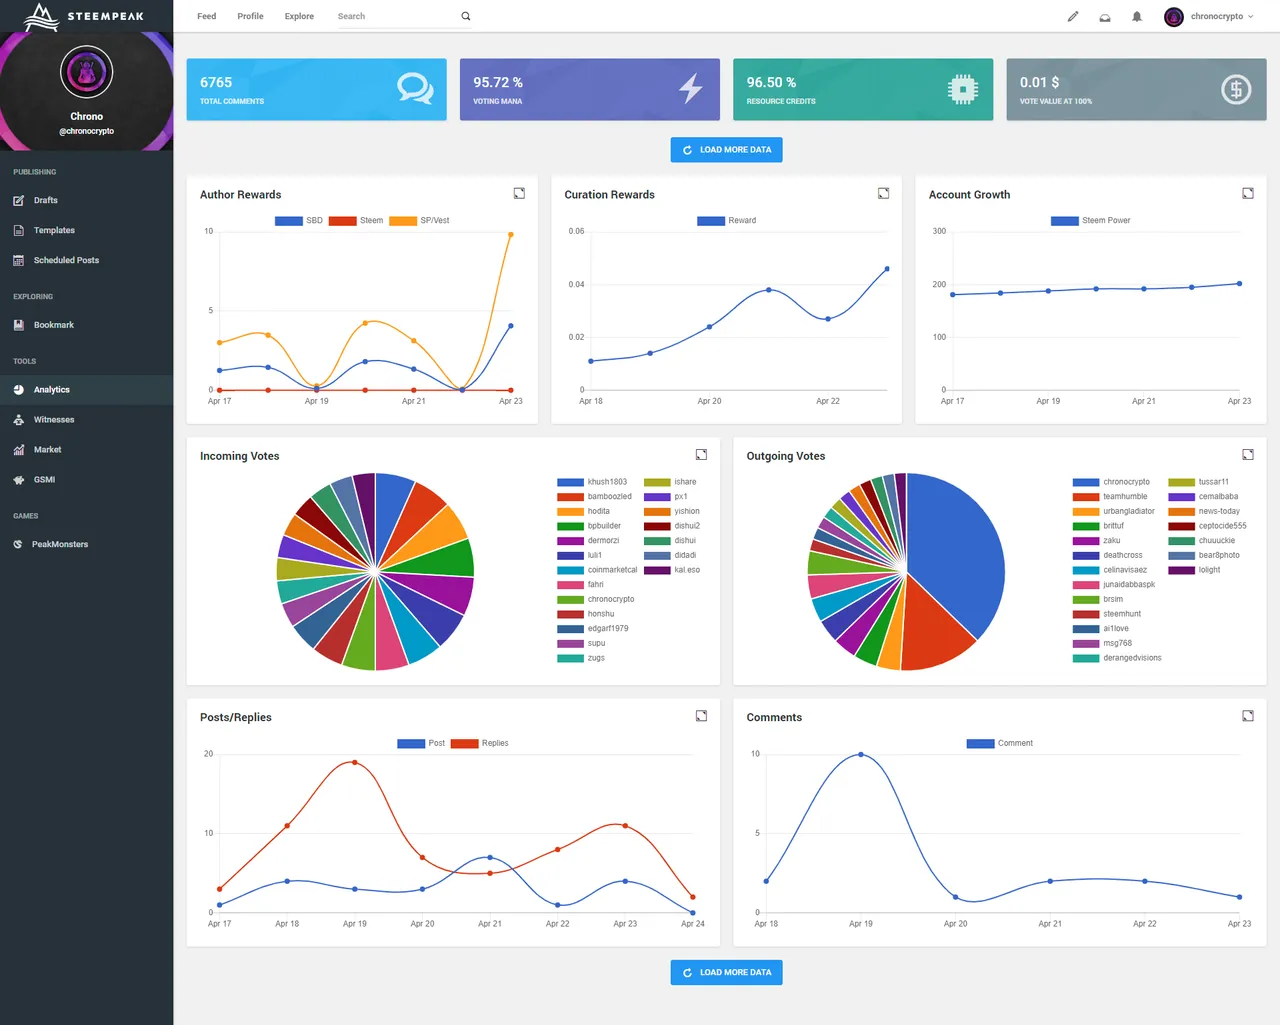
Task: Toggle the Post series in Posts/Replies legend
Action: [x=421, y=743]
